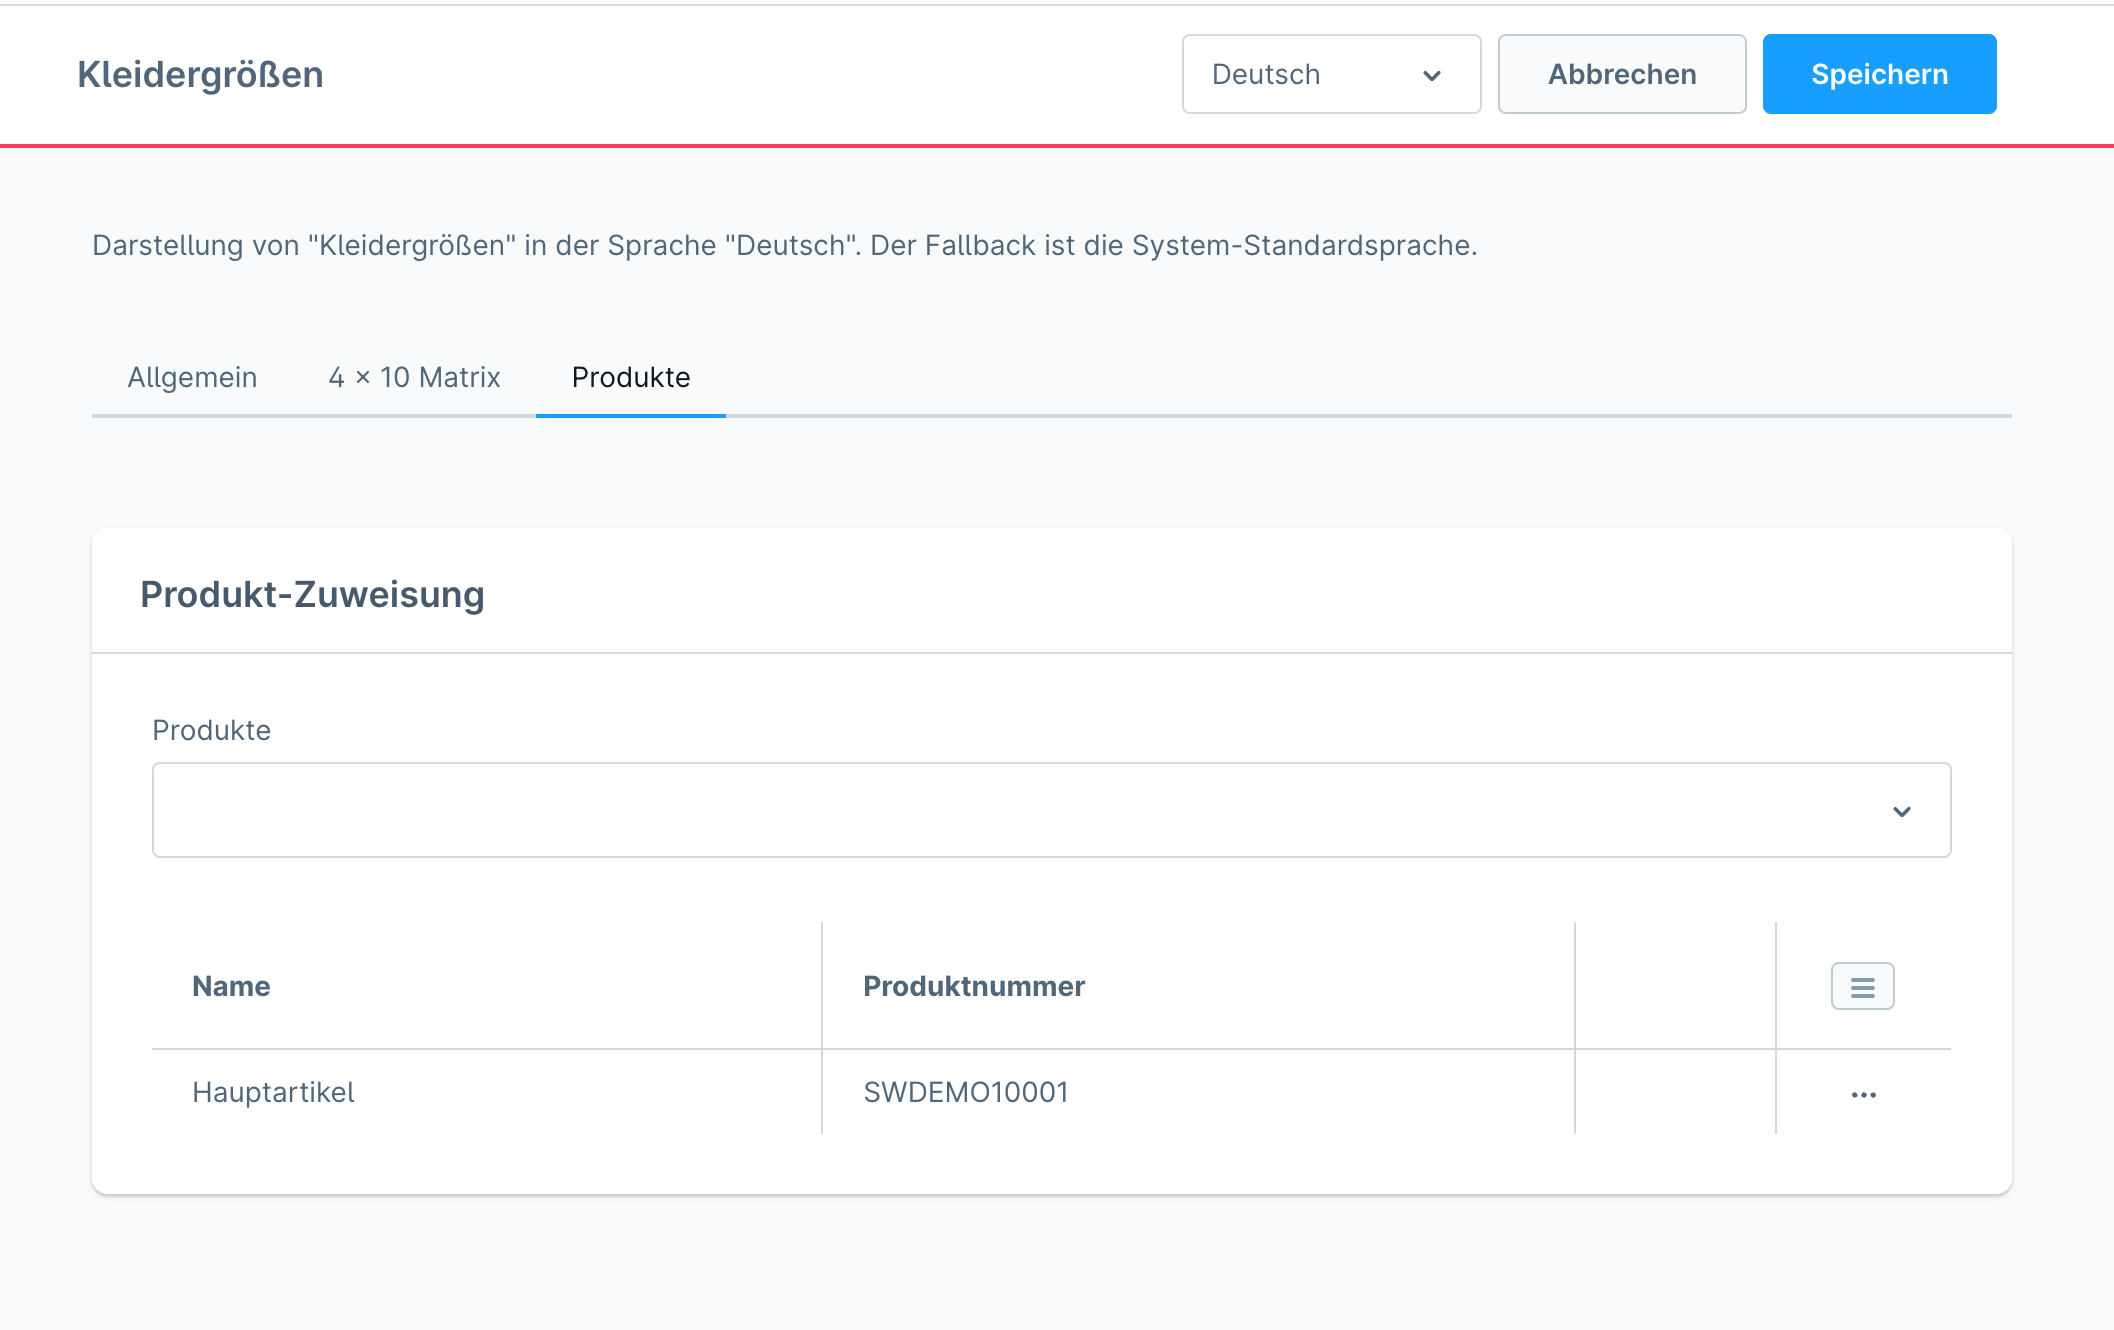
Task: Sort by the Produktnummer column header
Action: point(973,986)
